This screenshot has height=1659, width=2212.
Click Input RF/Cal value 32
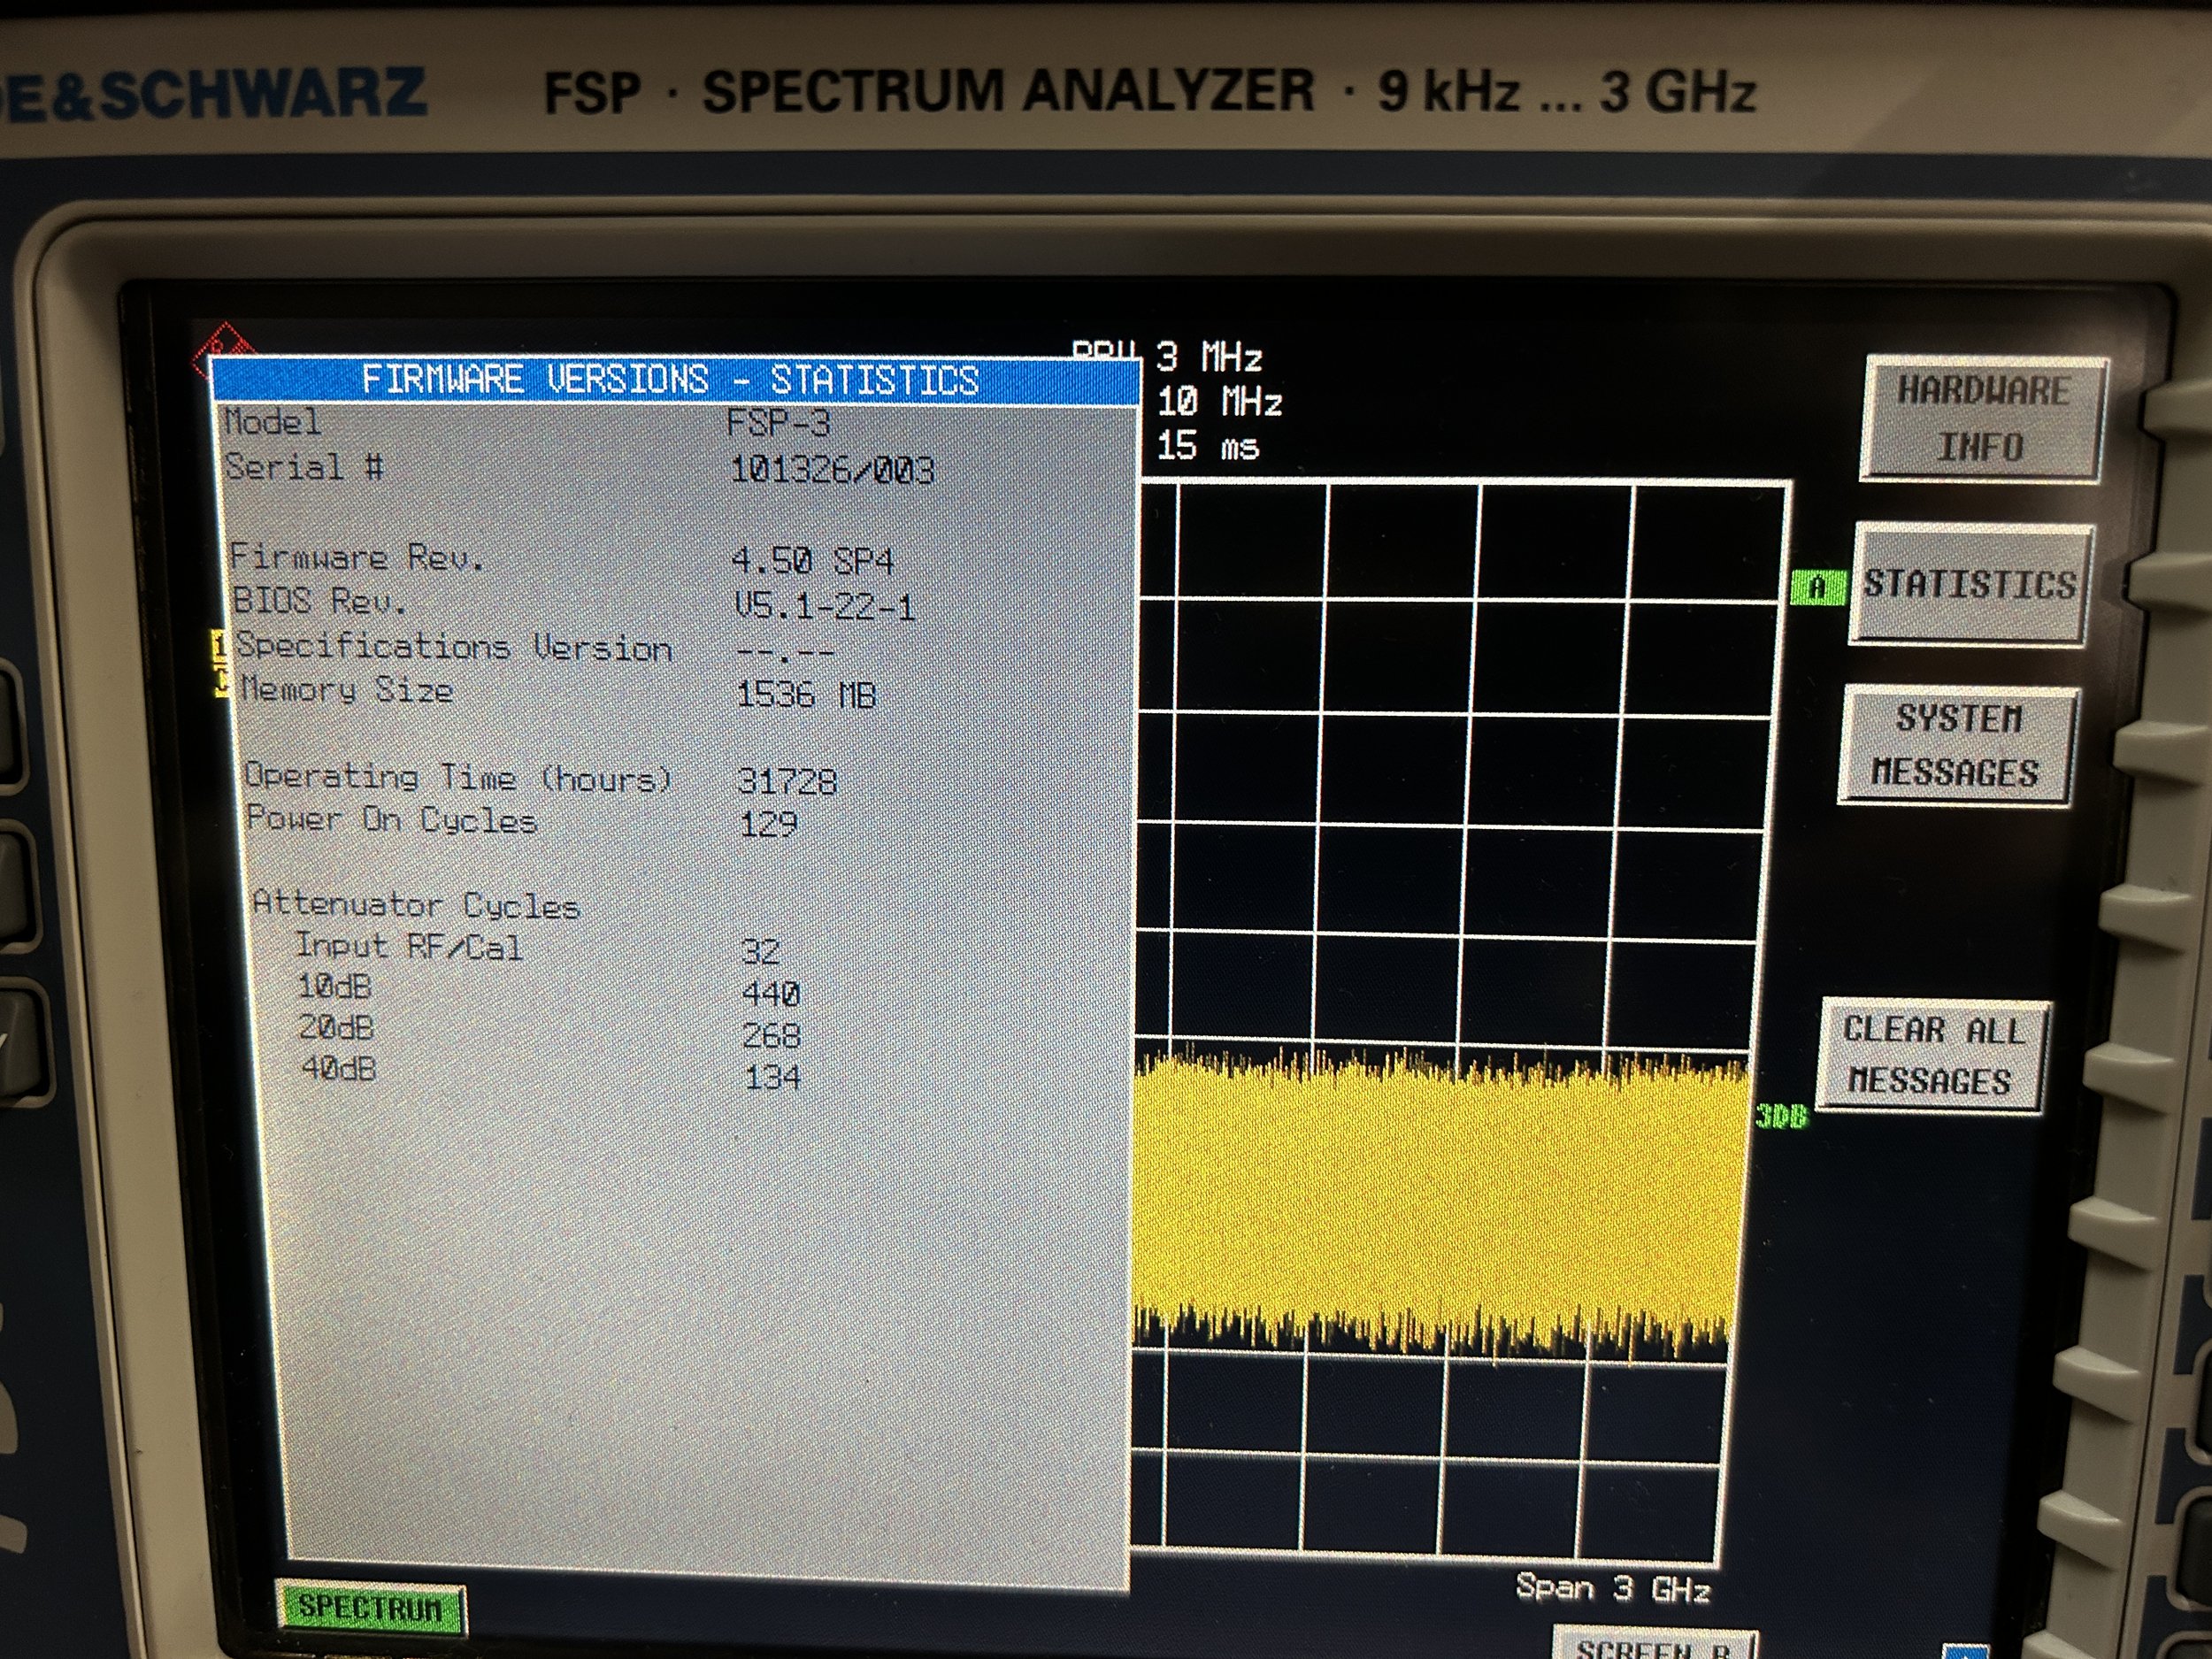point(760,951)
